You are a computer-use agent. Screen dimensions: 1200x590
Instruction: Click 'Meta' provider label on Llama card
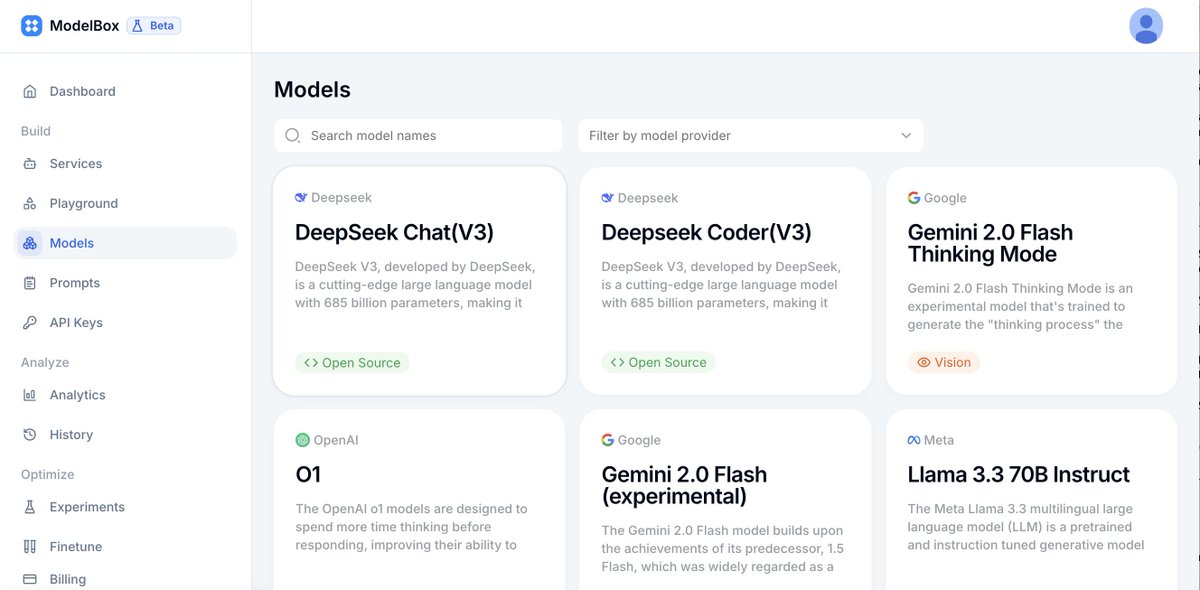[x=939, y=440]
